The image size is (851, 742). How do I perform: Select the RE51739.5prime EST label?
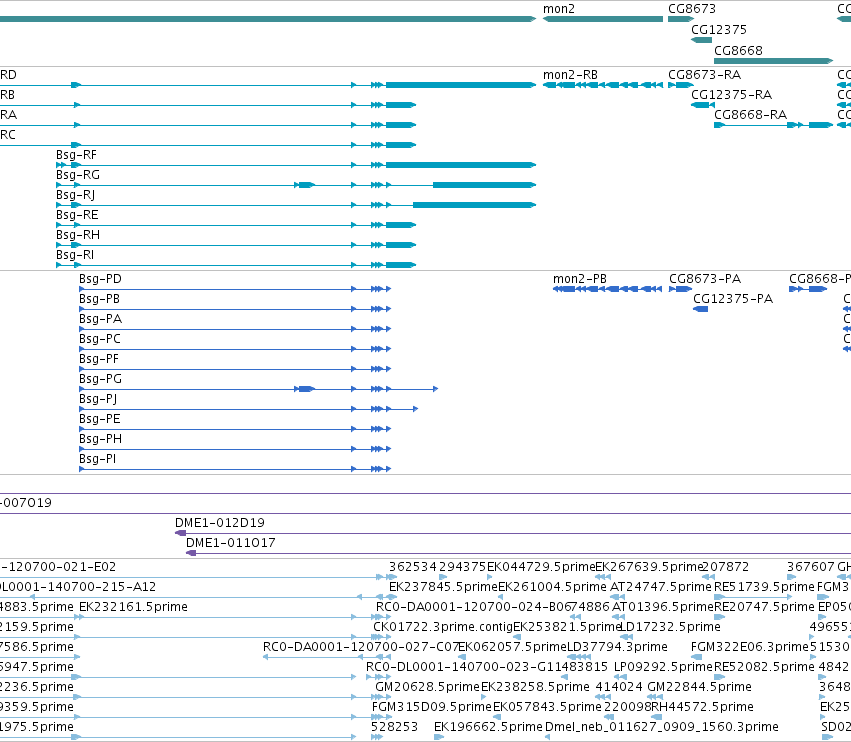click(x=764, y=587)
